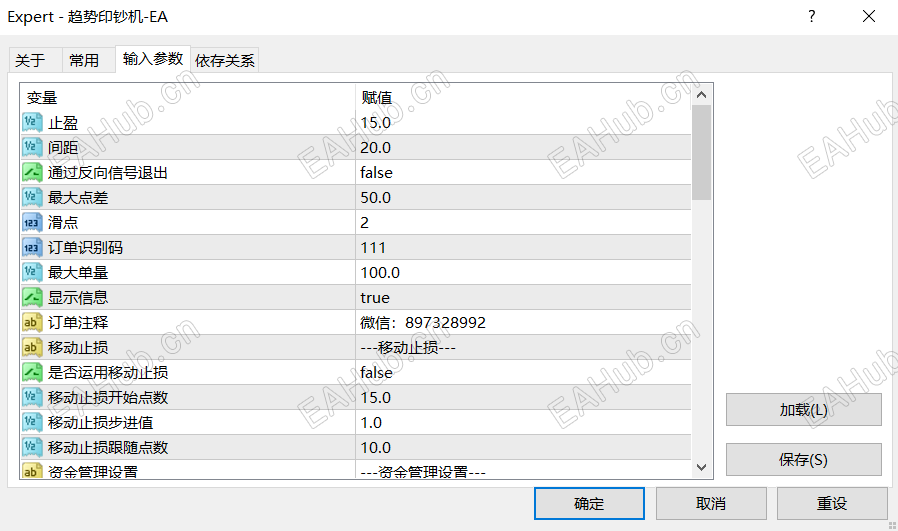The height and width of the screenshot is (531, 898).
Task: Select the value ---移动止损---
Action: pyautogui.click(x=408, y=348)
